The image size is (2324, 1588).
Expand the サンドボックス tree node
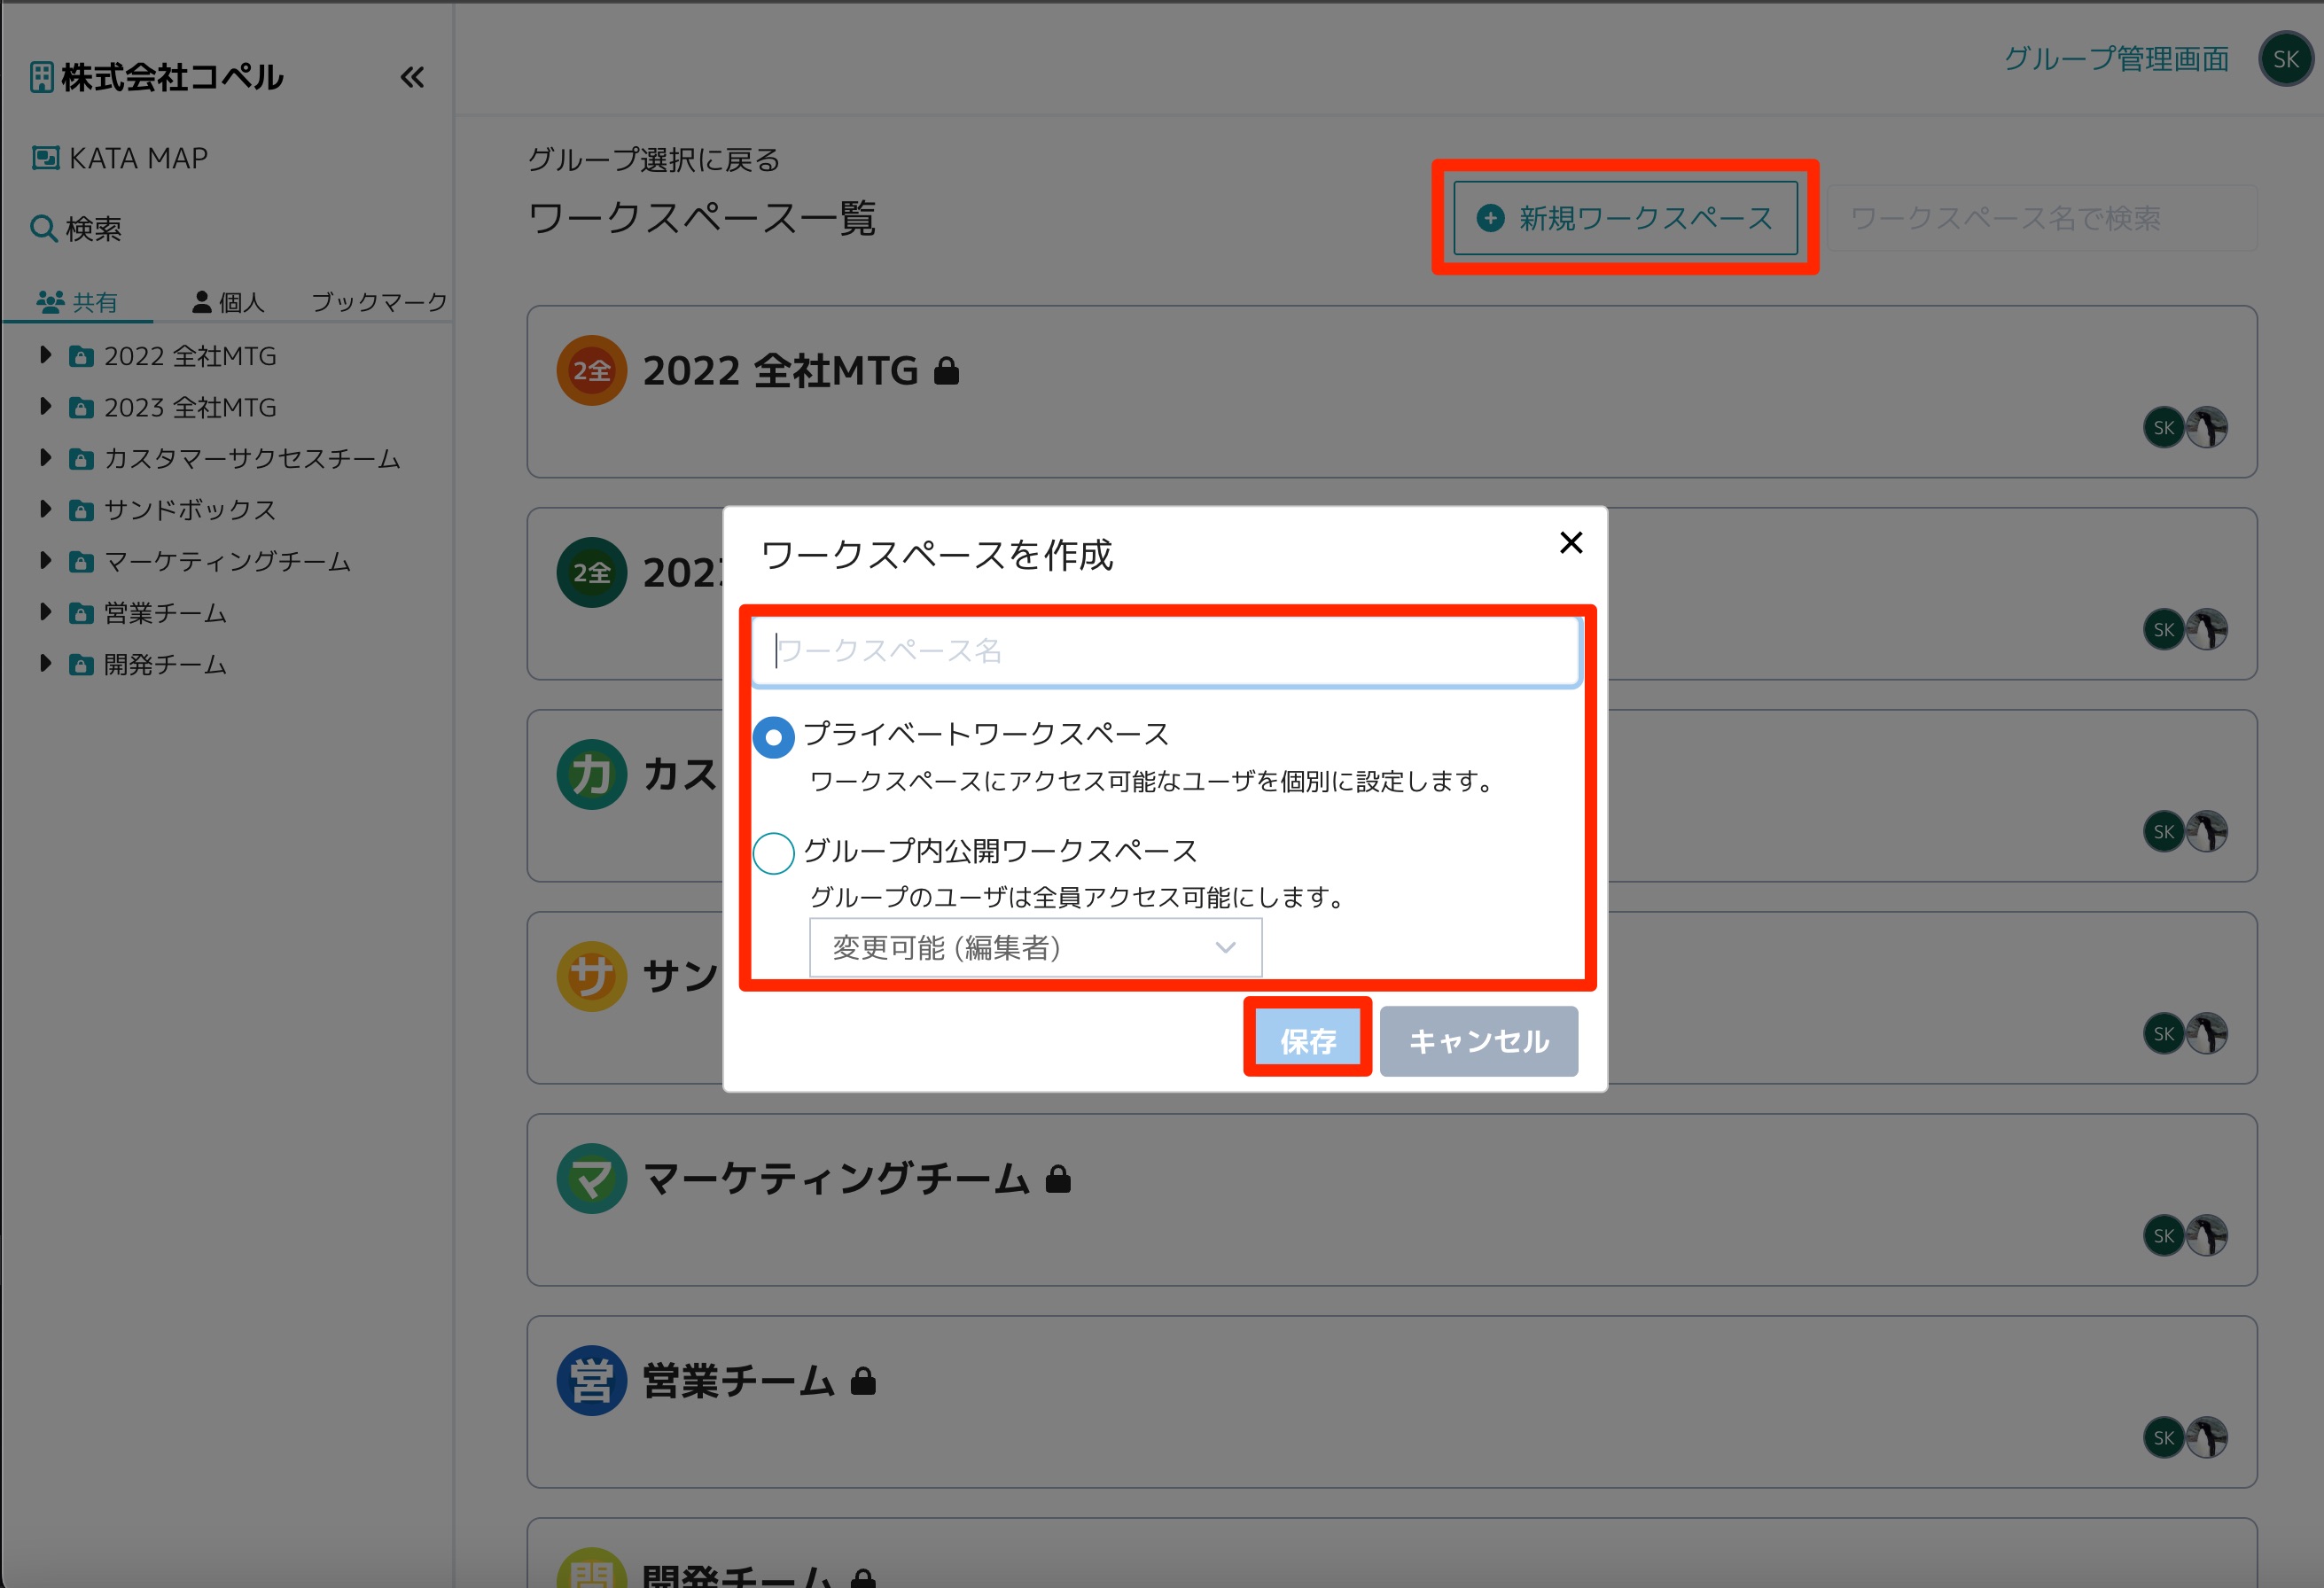pos(45,509)
